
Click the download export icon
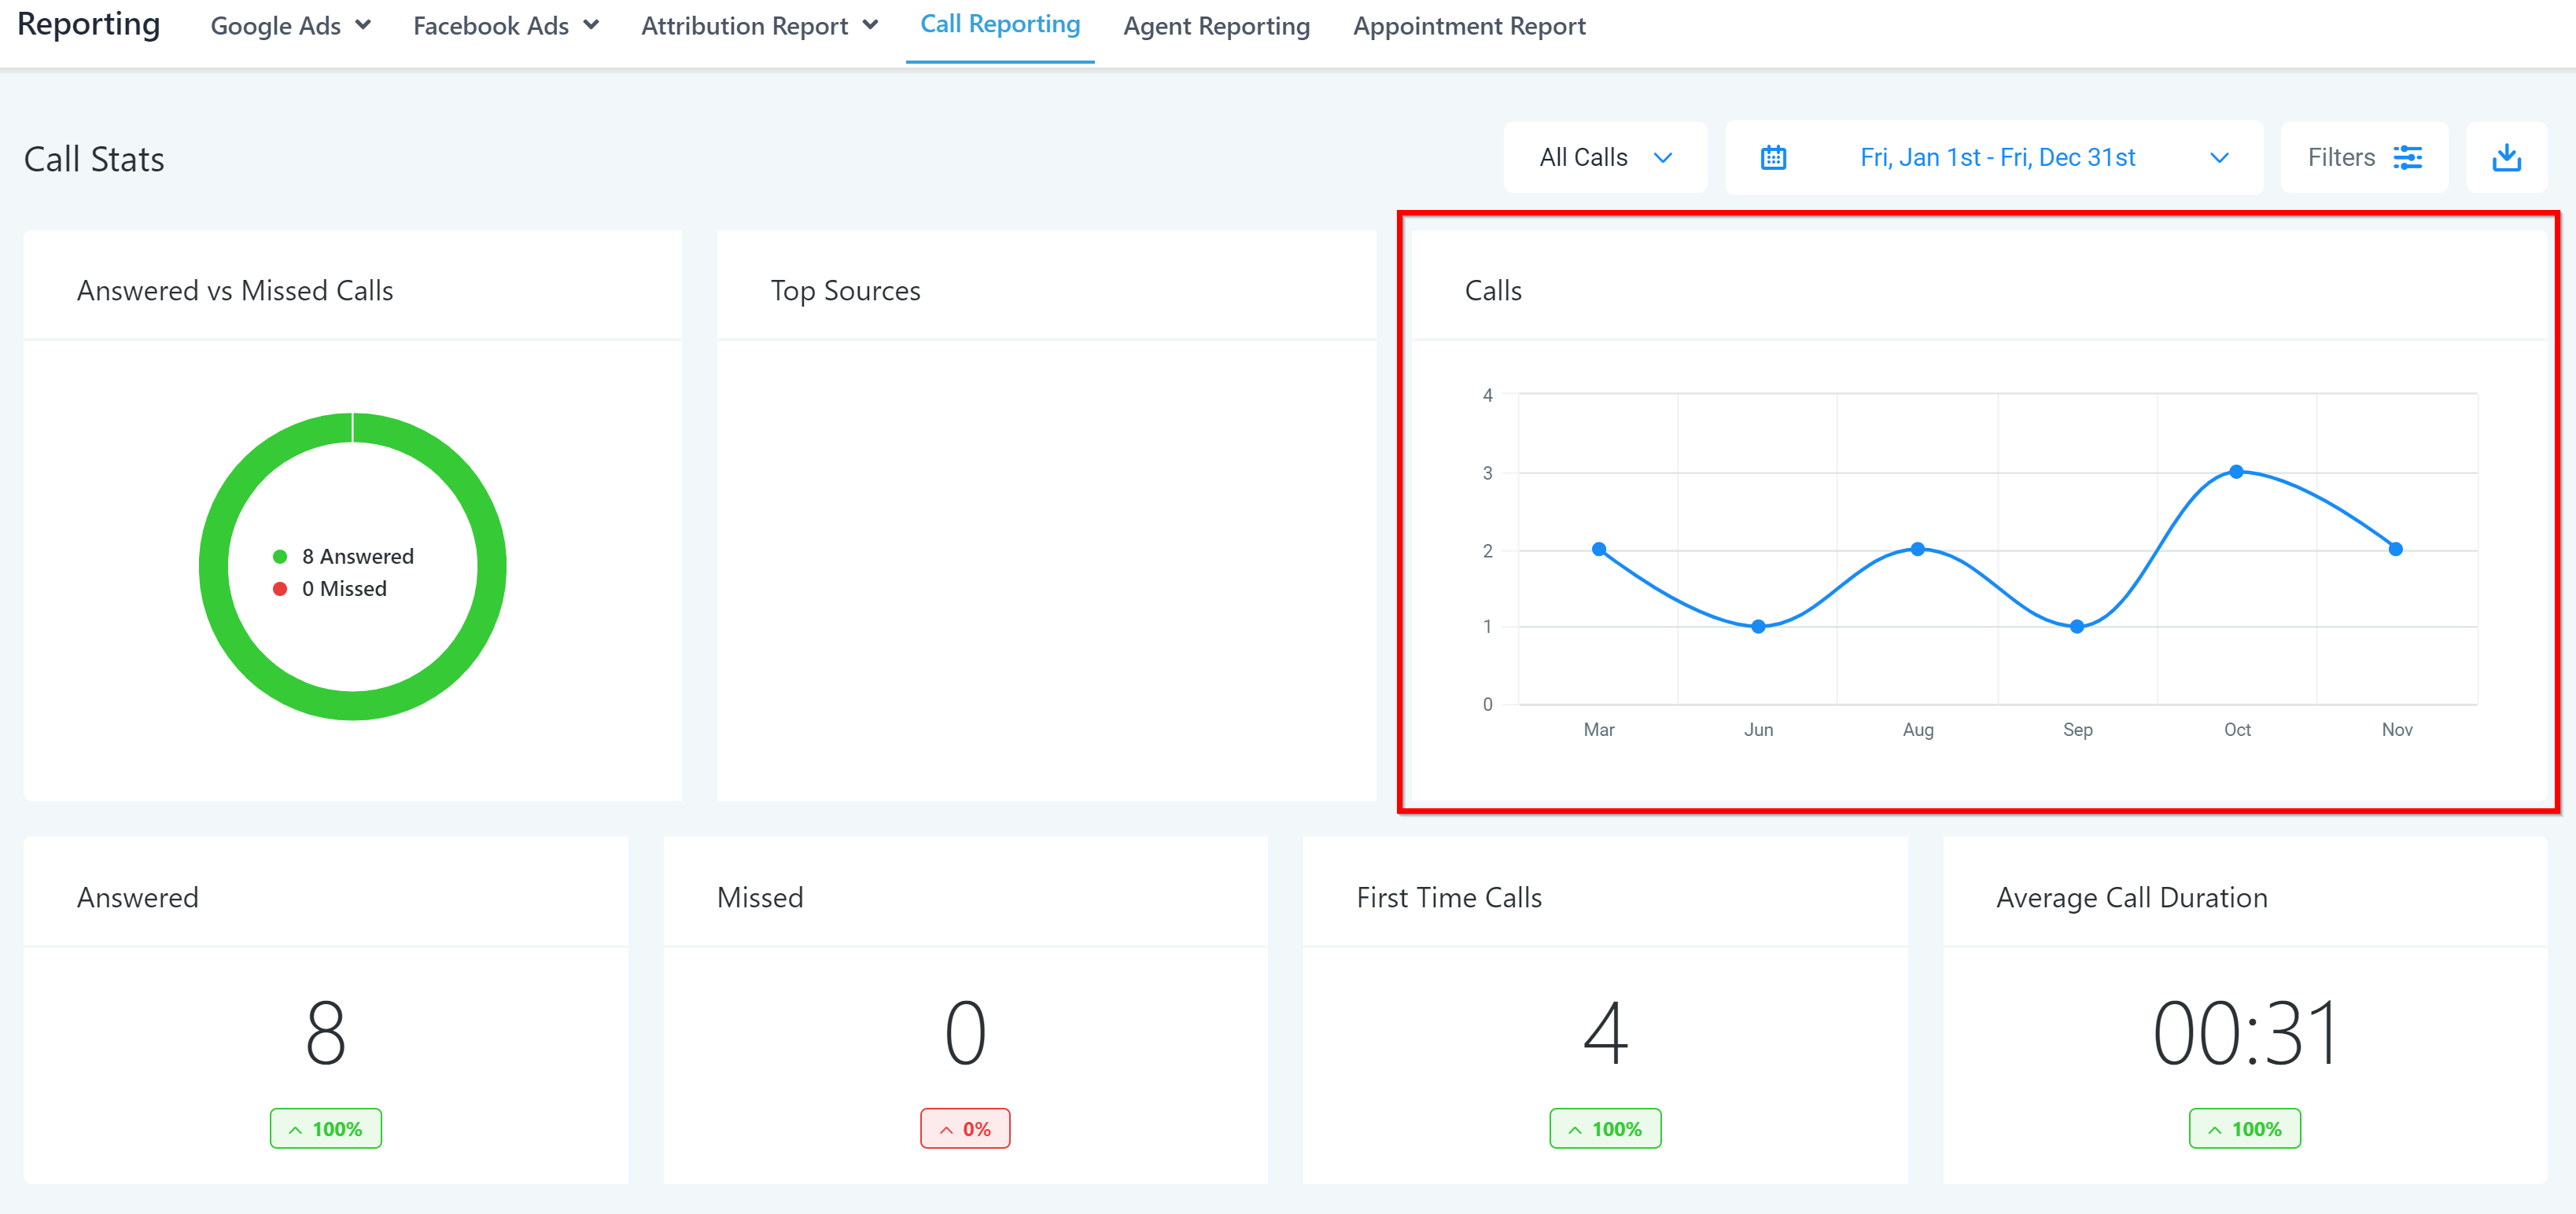click(2506, 158)
